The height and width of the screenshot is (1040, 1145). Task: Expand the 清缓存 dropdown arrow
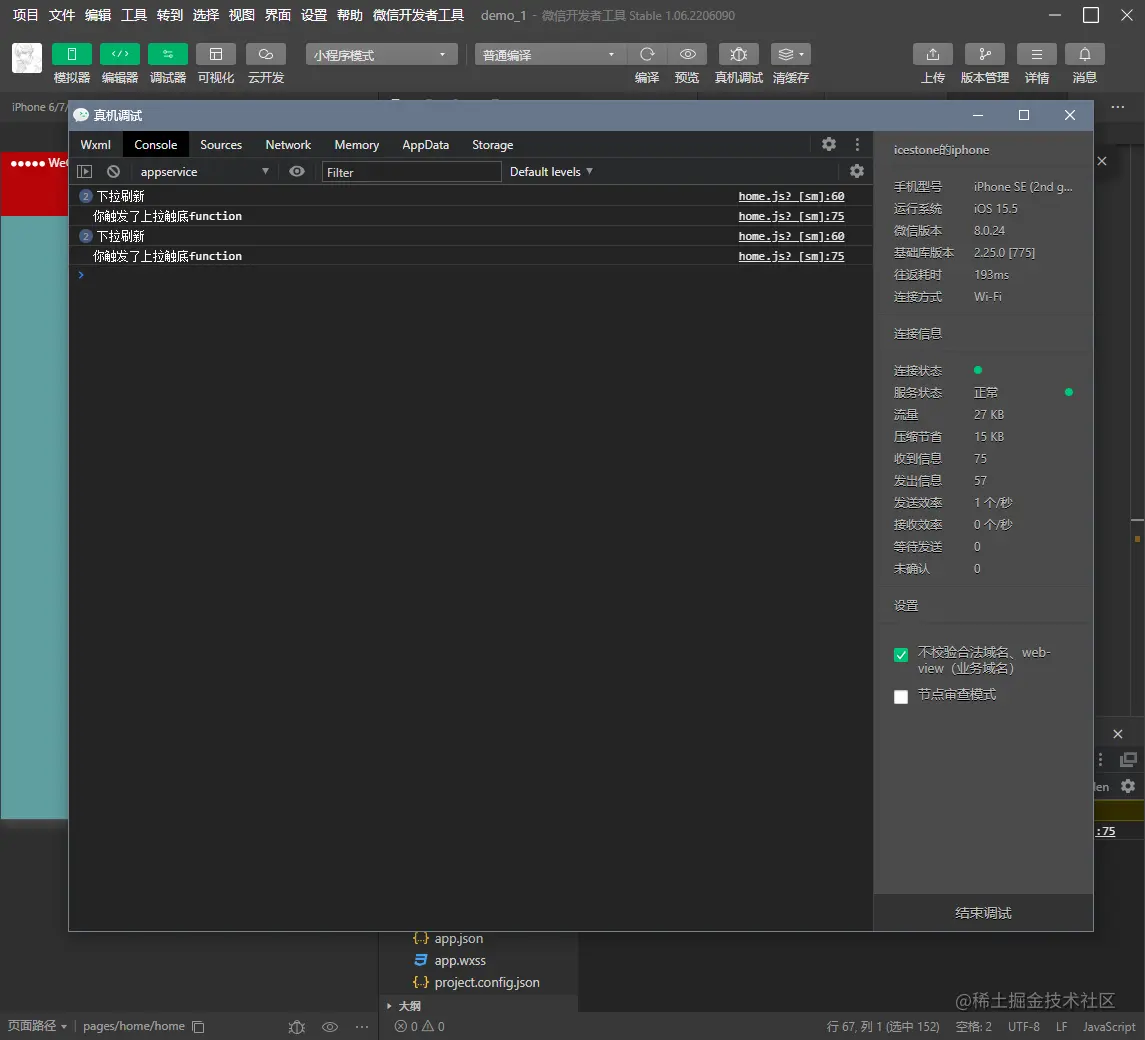802,54
